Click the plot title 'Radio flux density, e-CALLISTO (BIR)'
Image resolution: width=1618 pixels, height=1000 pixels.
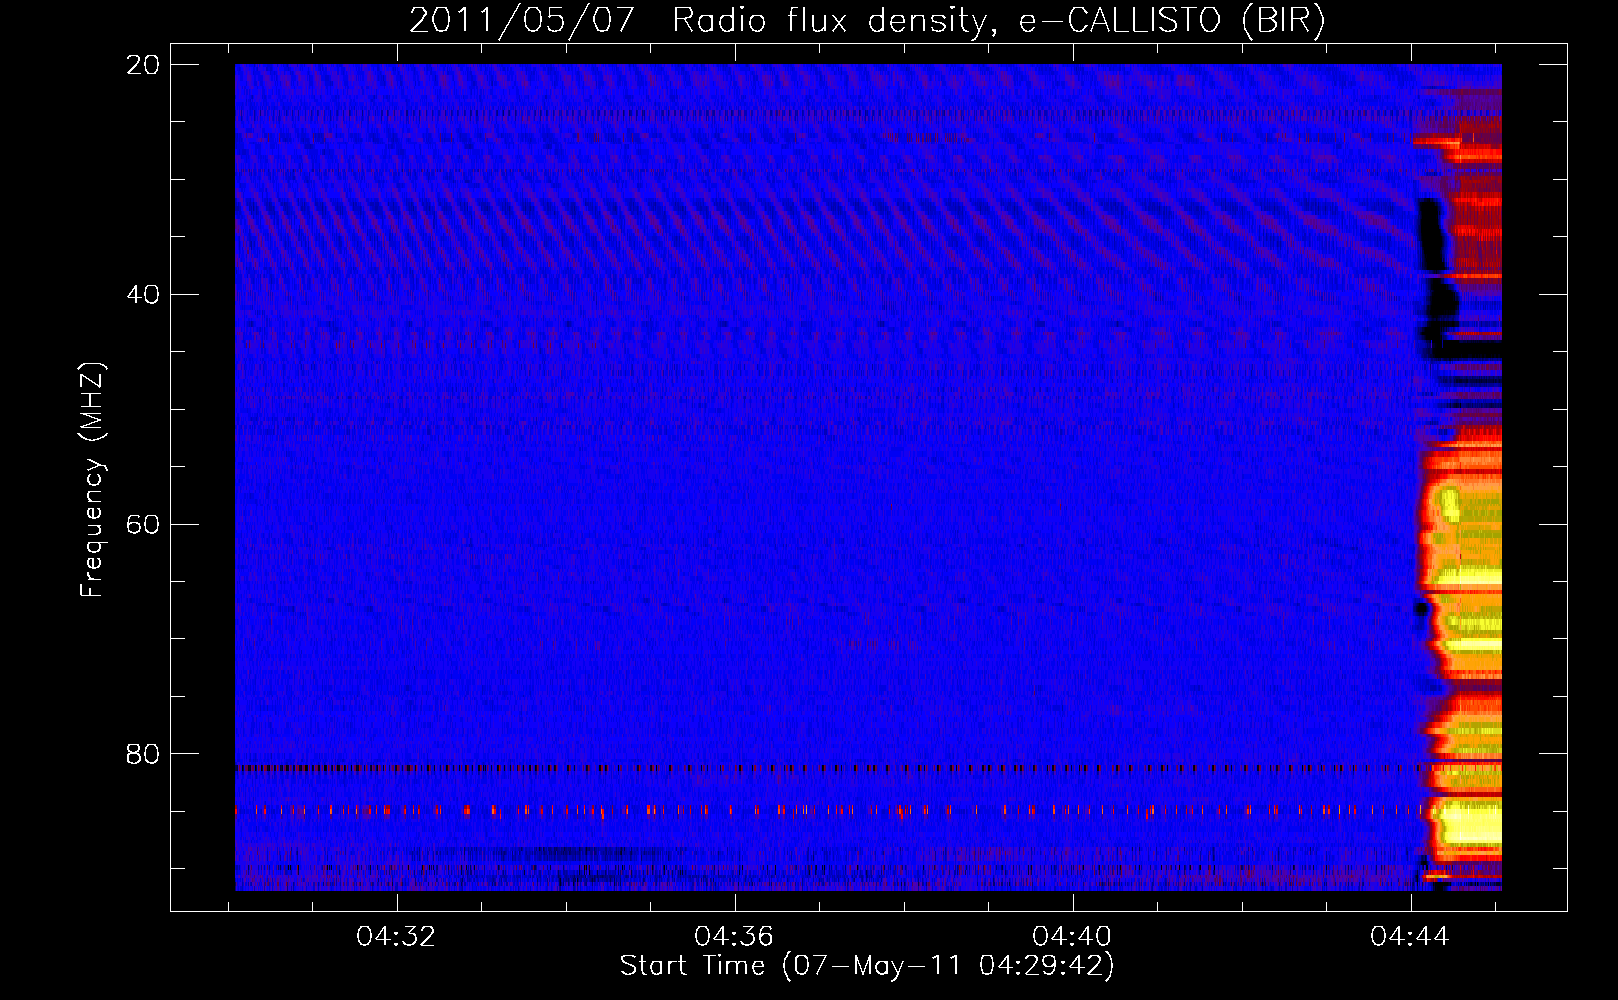998,20
